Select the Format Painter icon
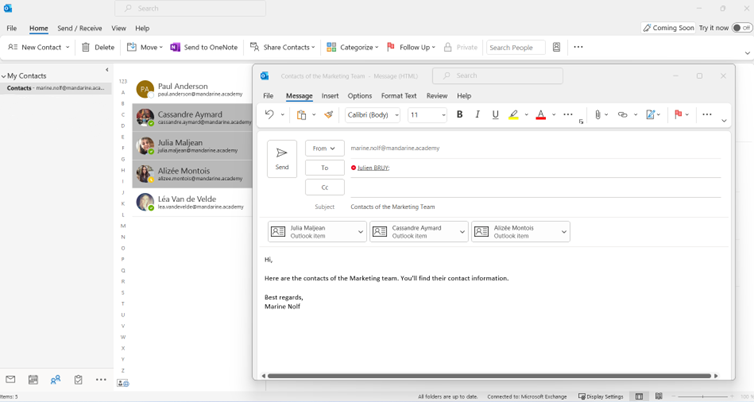The height and width of the screenshot is (402, 754). tap(328, 114)
